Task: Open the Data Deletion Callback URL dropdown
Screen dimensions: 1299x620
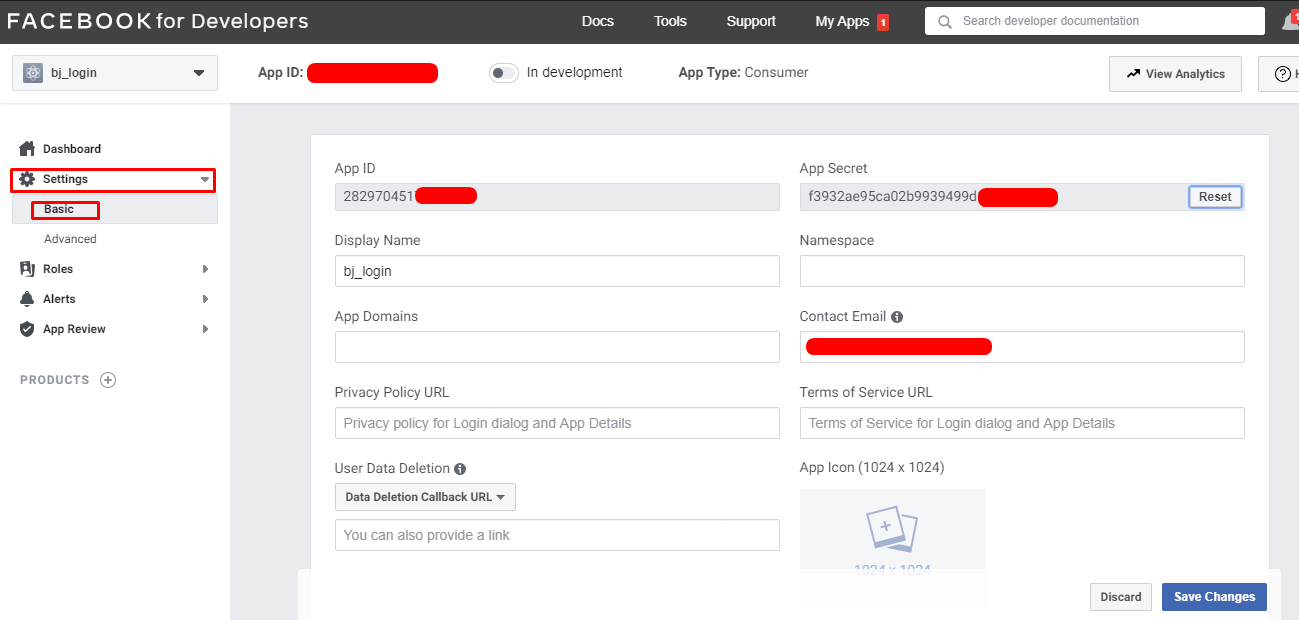Action: point(424,497)
